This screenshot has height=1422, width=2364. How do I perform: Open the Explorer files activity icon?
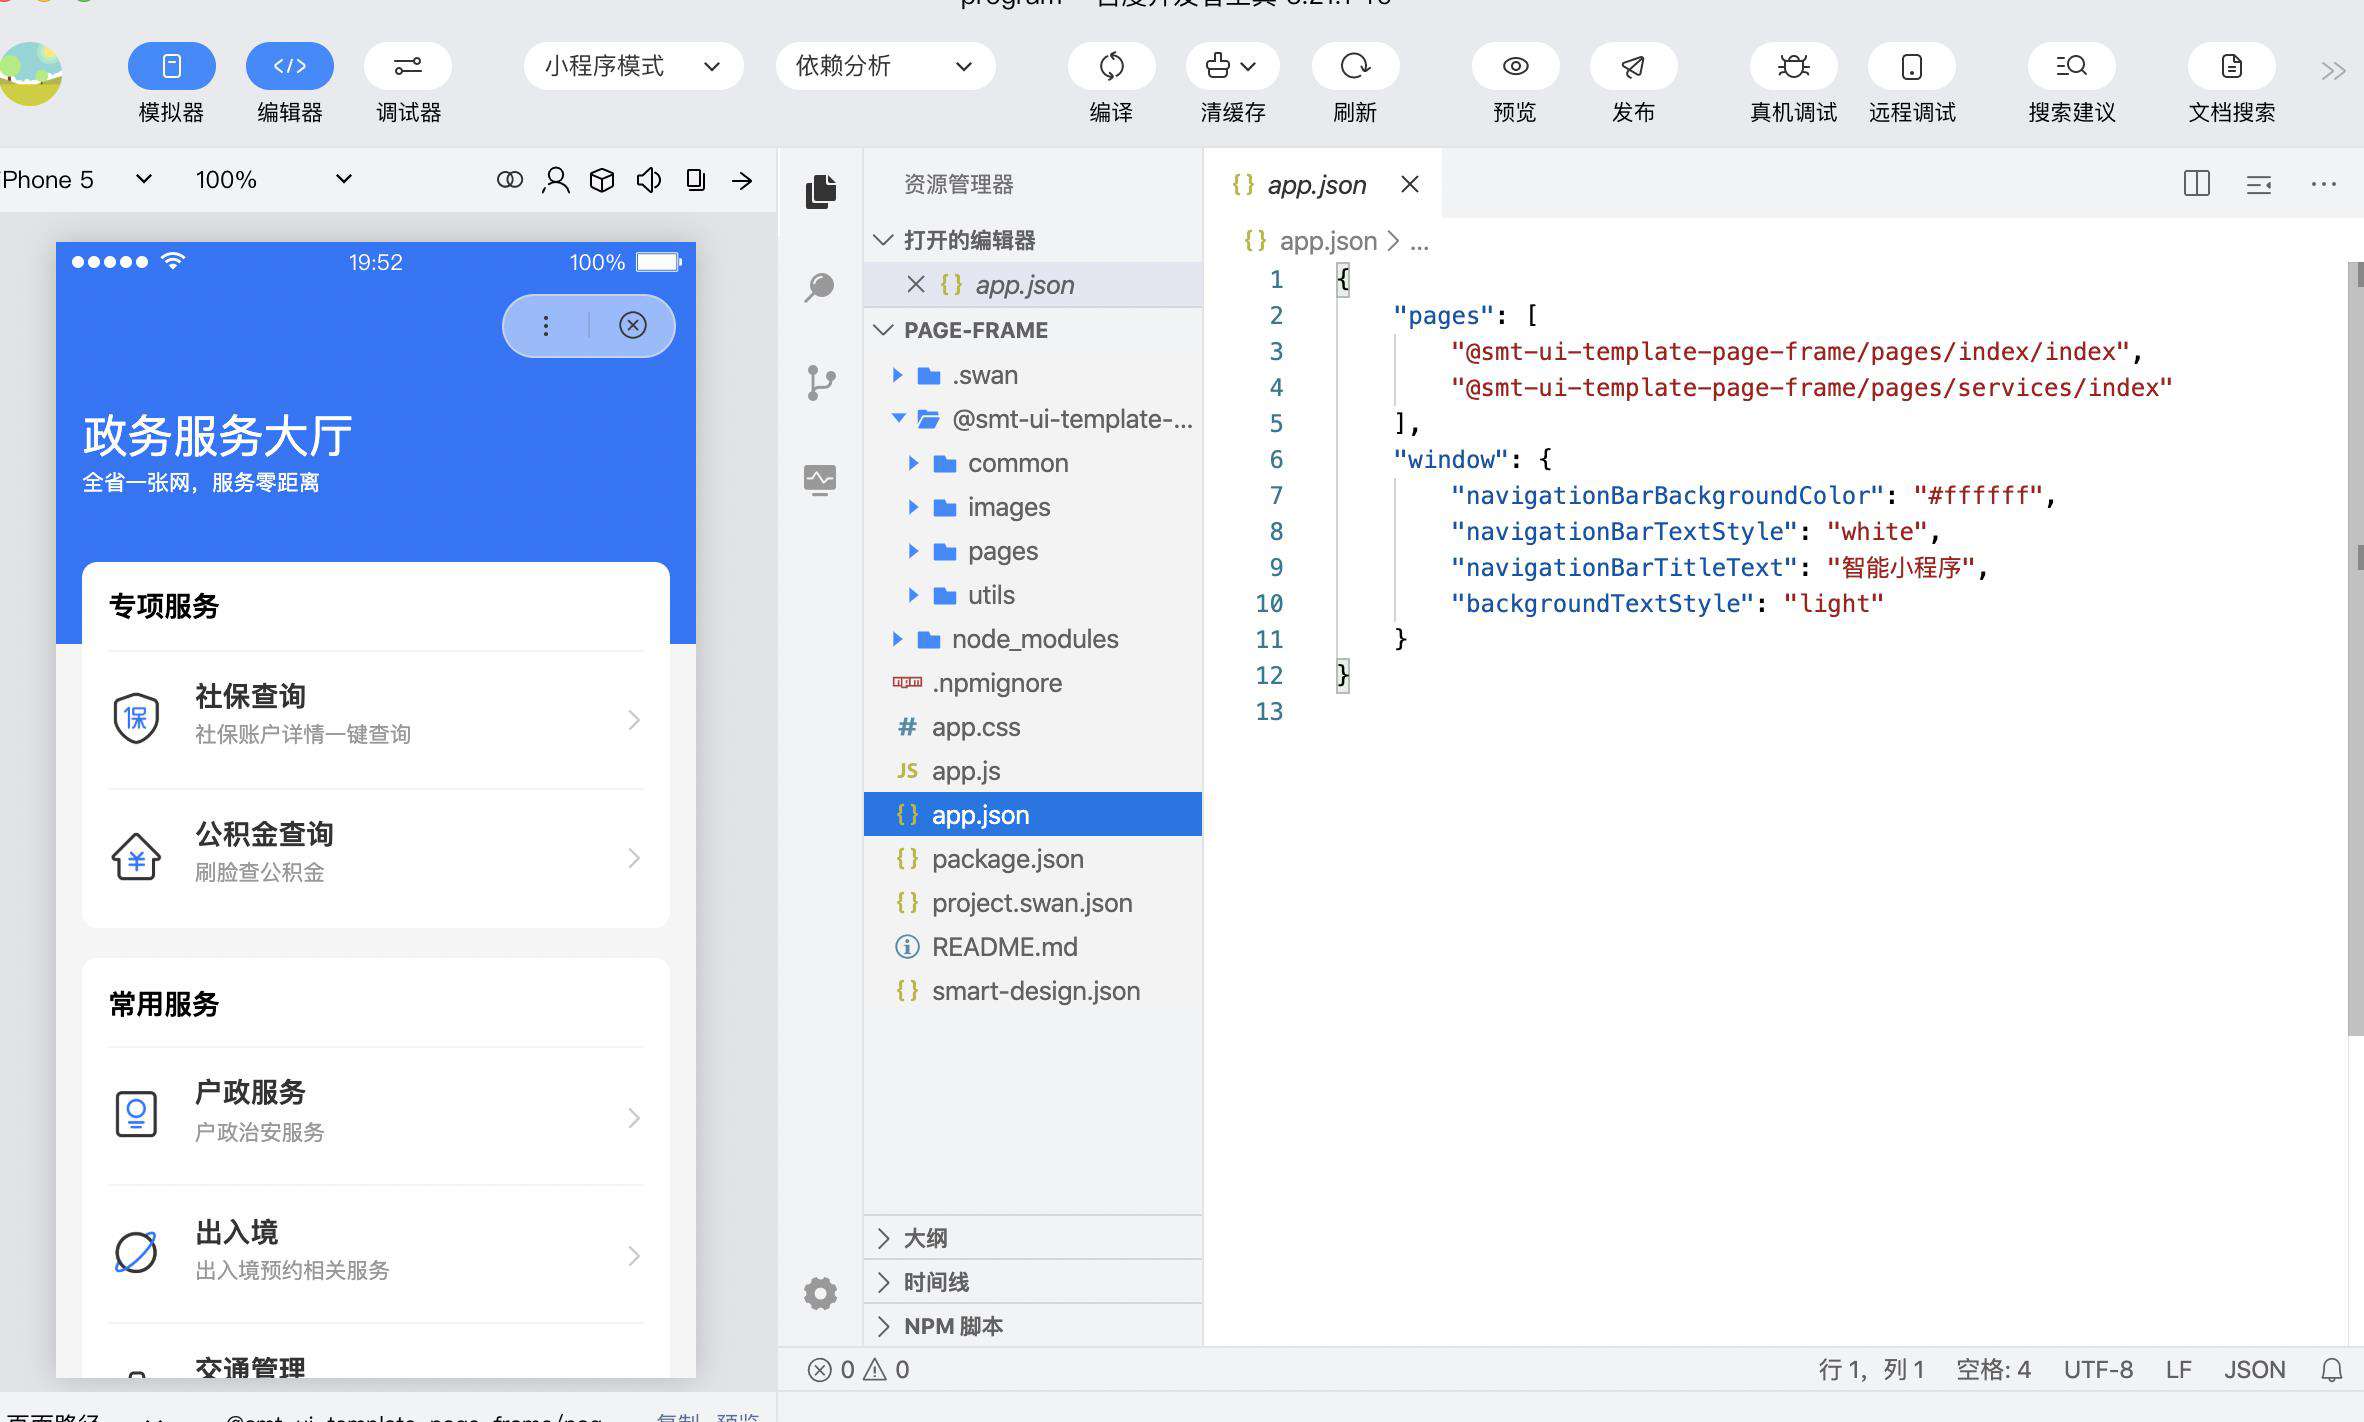click(820, 191)
